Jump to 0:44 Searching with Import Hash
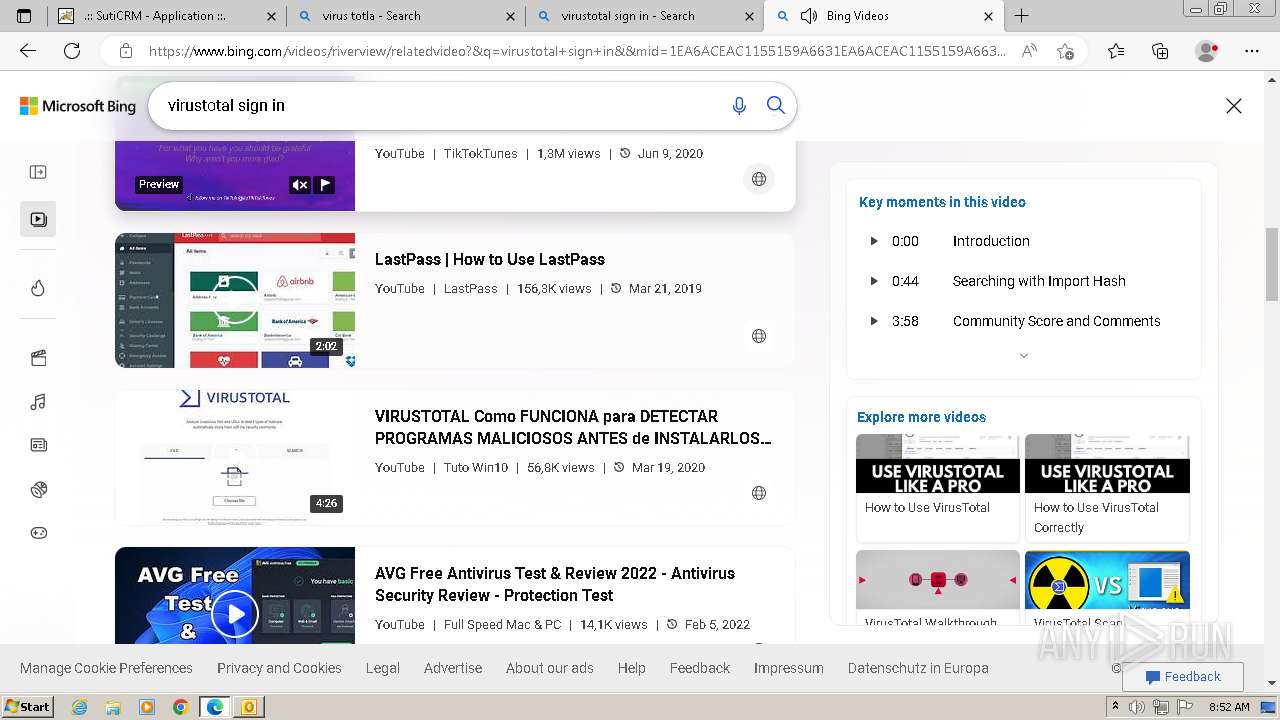This screenshot has height=720, width=1280. click(1024, 281)
